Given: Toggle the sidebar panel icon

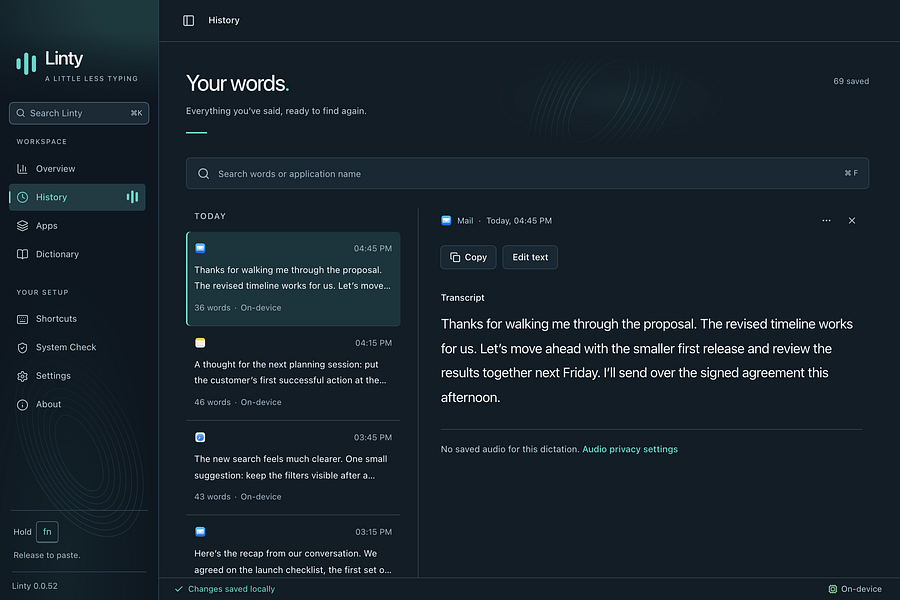Looking at the screenshot, I should tap(188, 21).
